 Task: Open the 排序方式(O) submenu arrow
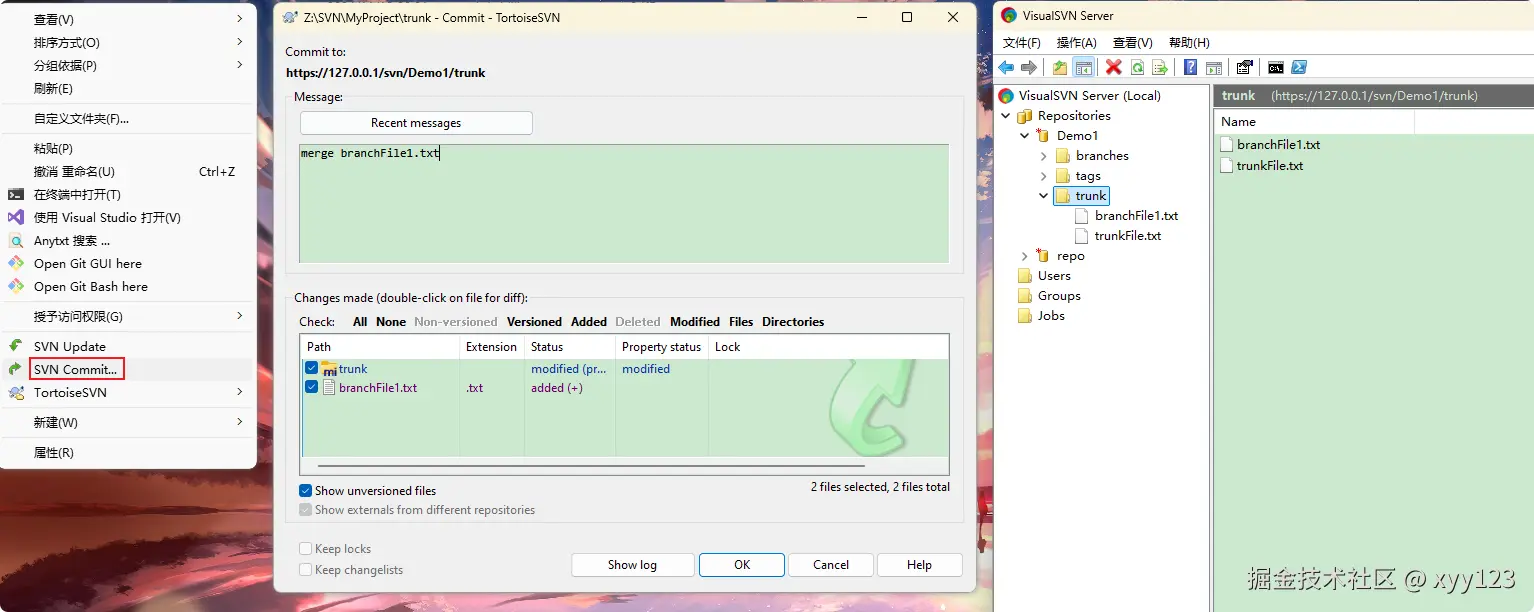tap(240, 42)
